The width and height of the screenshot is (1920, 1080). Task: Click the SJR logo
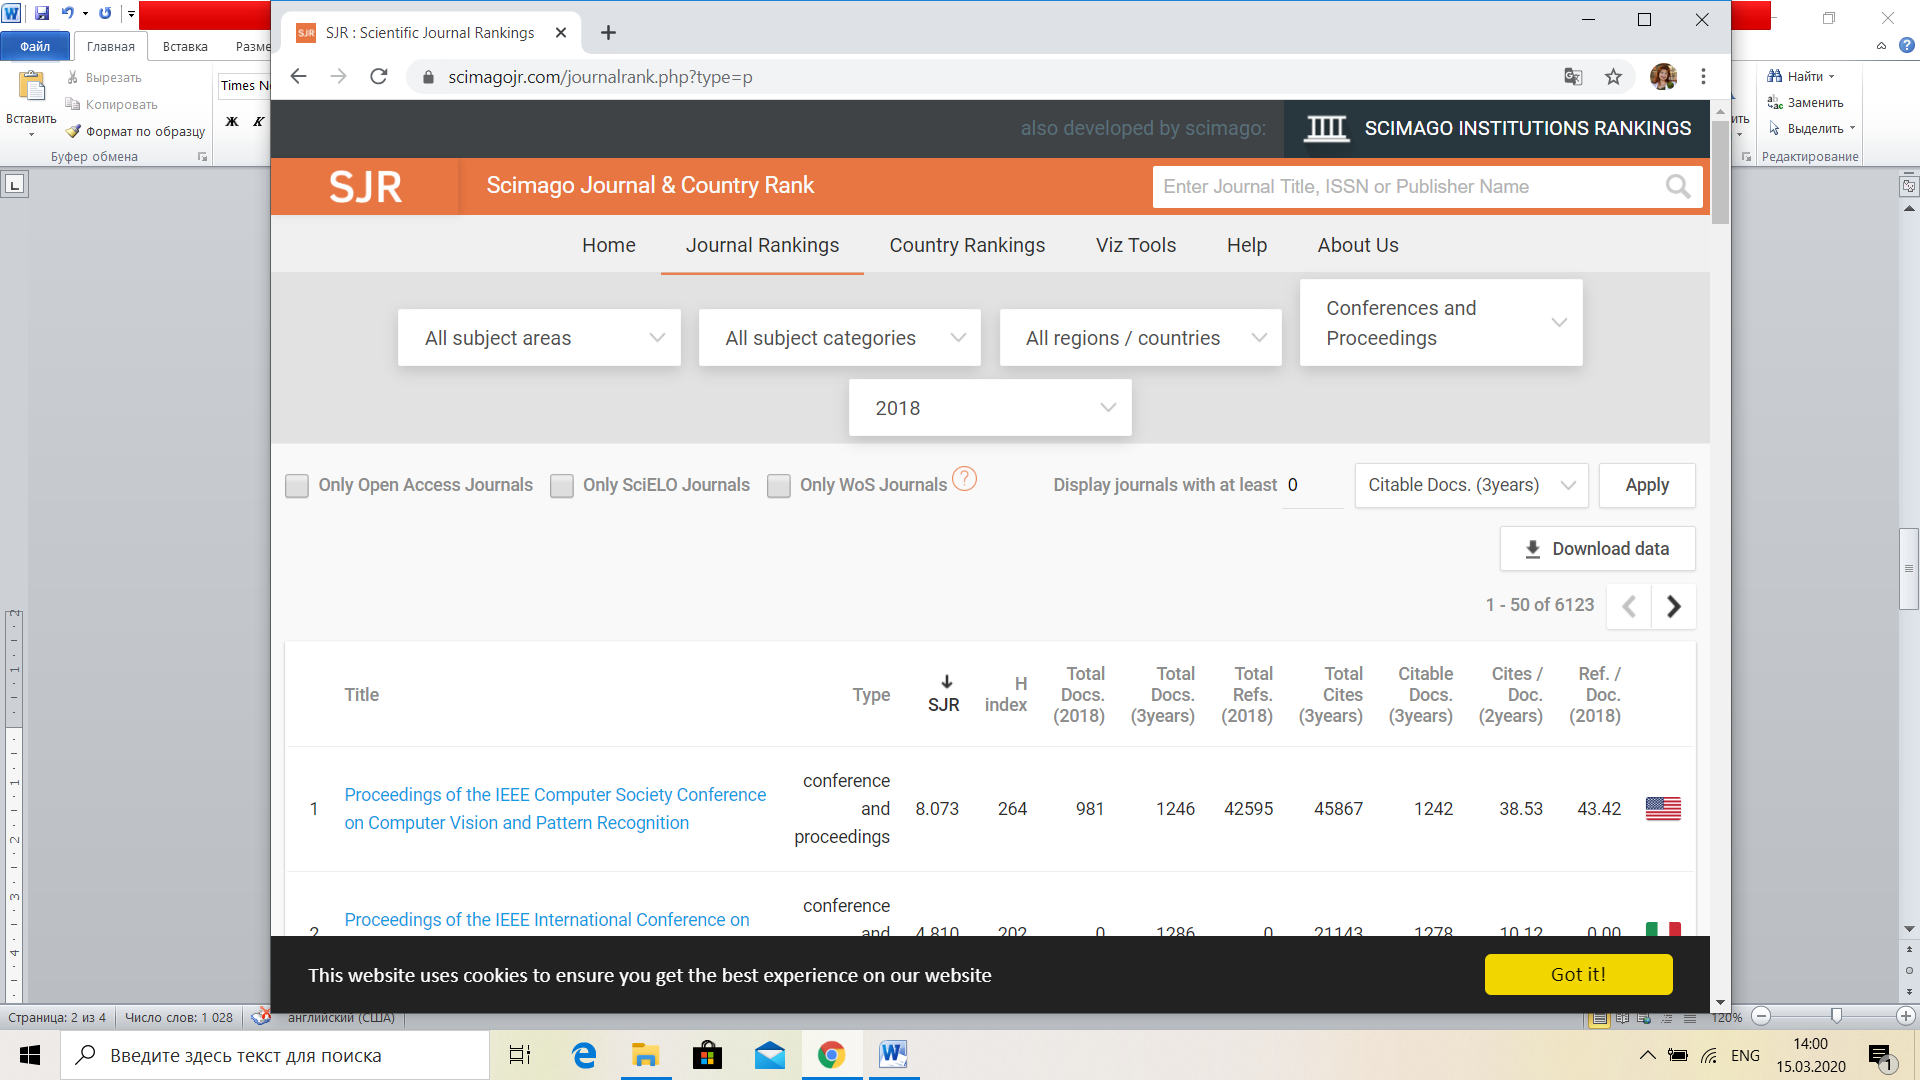pyautogui.click(x=366, y=187)
